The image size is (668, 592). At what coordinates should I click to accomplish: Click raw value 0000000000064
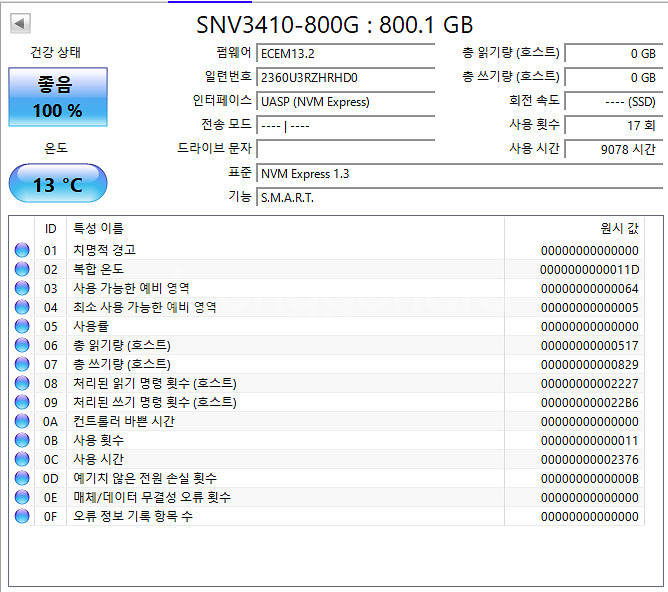590,289
